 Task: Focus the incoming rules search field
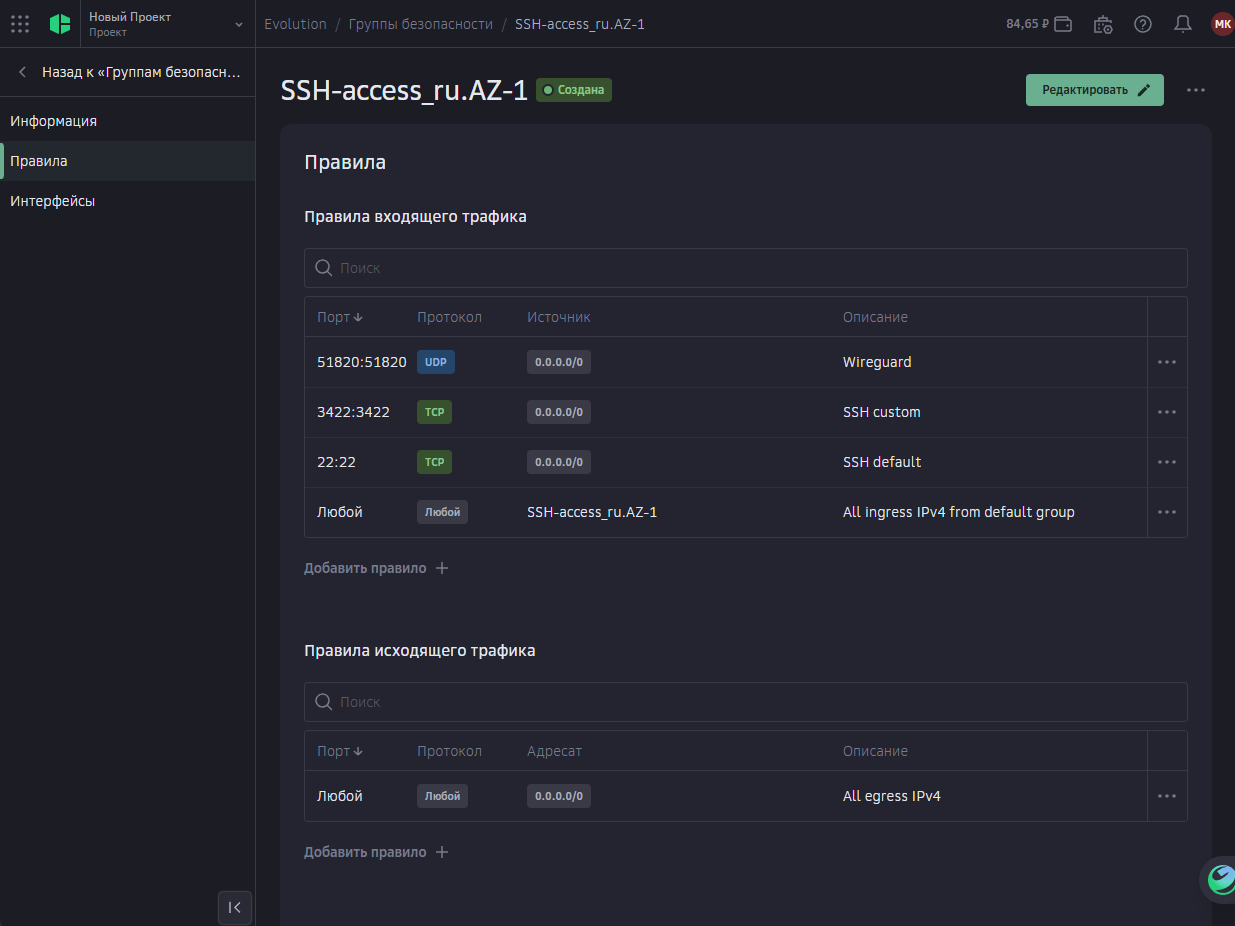[746, 268]
